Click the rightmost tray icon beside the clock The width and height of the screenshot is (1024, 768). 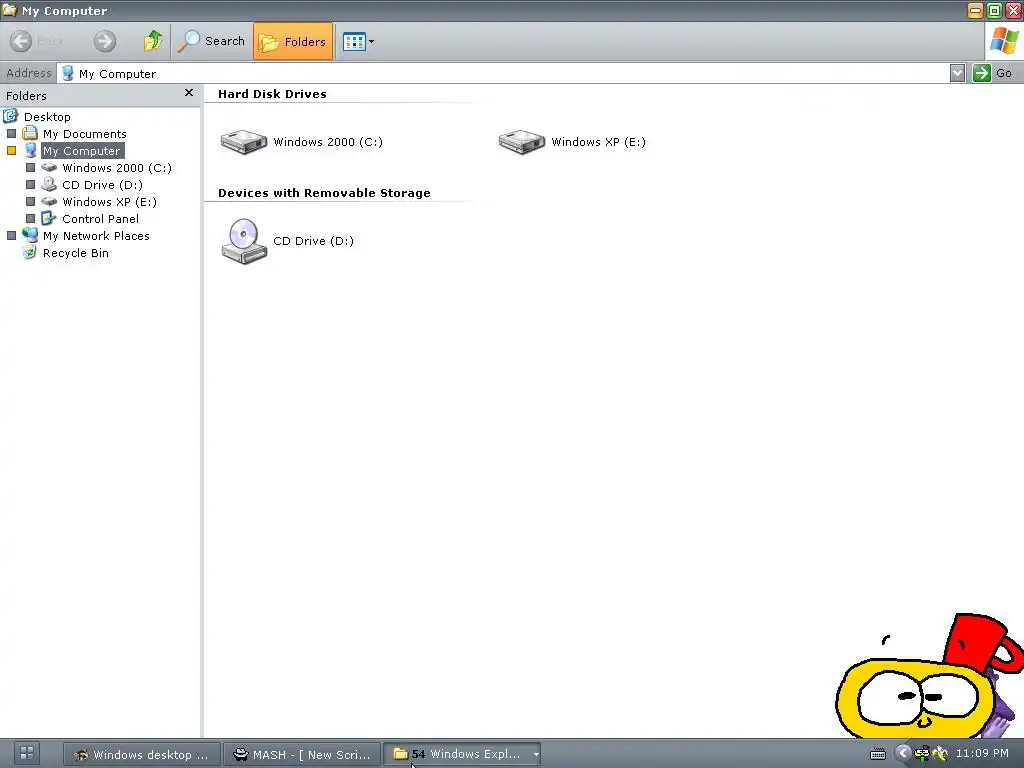940,754
